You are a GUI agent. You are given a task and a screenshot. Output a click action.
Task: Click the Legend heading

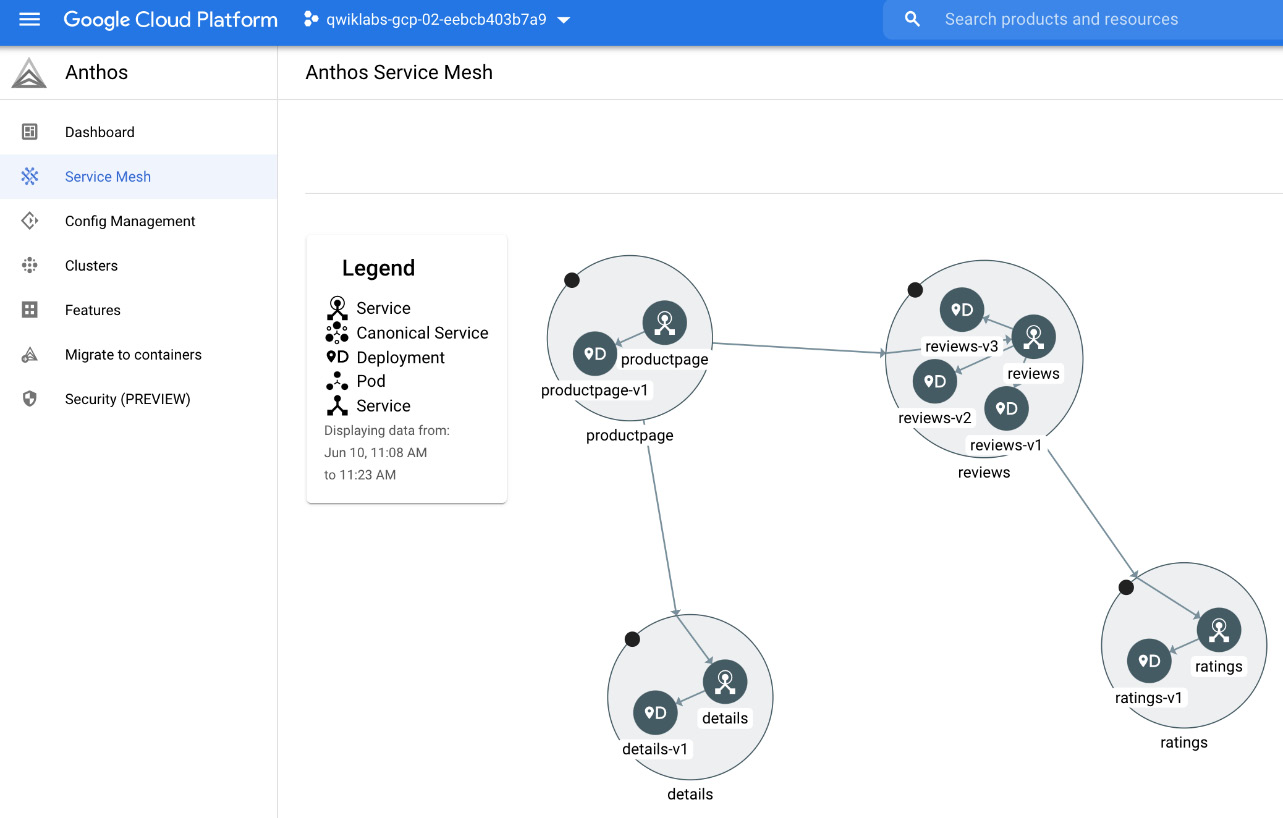pos(378,268)
